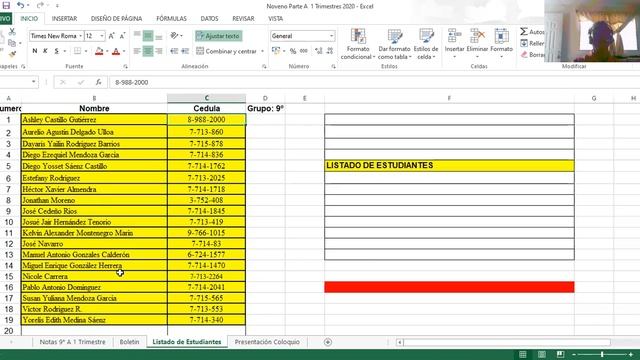640x360 pixels.
Task: Click the zoom slider handle
Action: coord(602,354)
